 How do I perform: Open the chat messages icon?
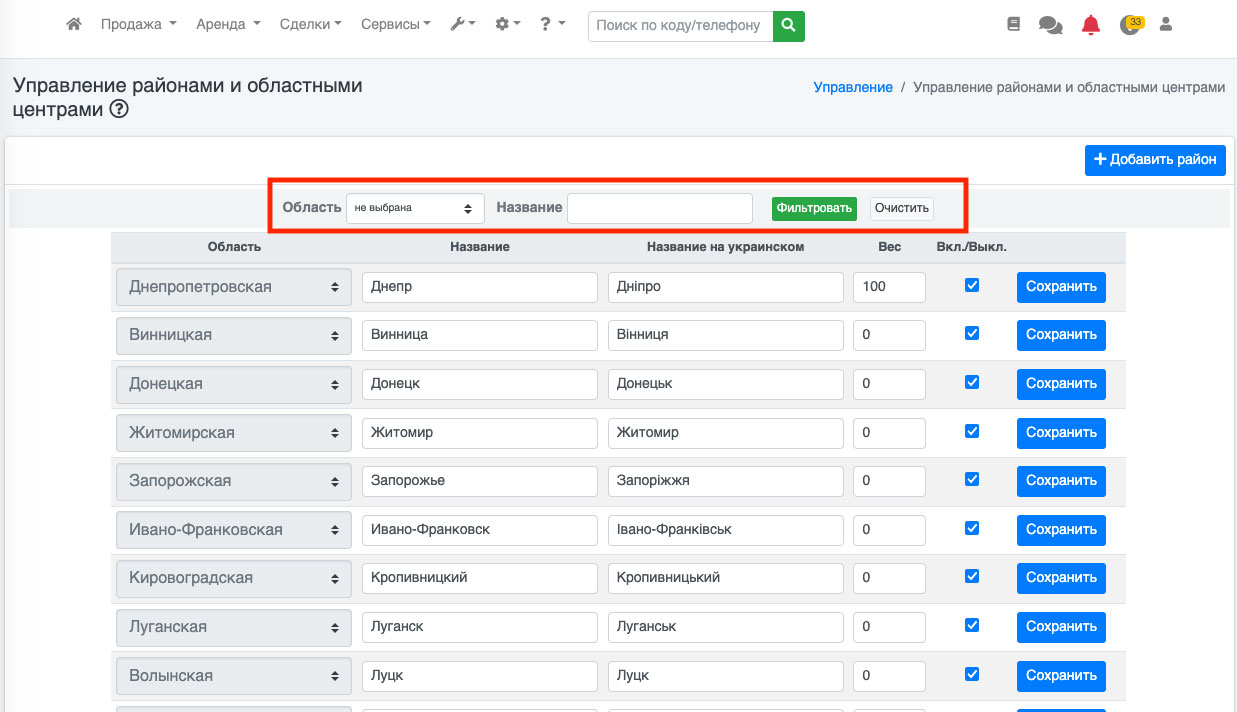pos(1050,26)
